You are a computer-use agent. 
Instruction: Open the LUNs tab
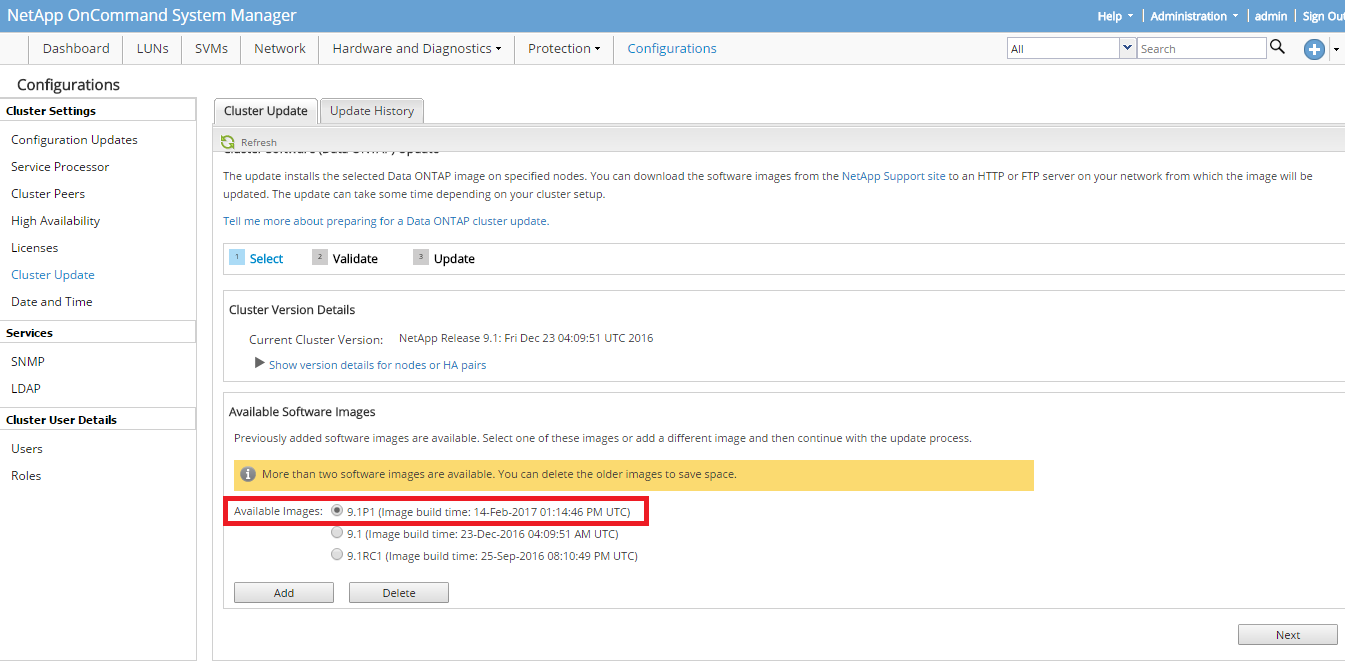click(x=152, y=48)
